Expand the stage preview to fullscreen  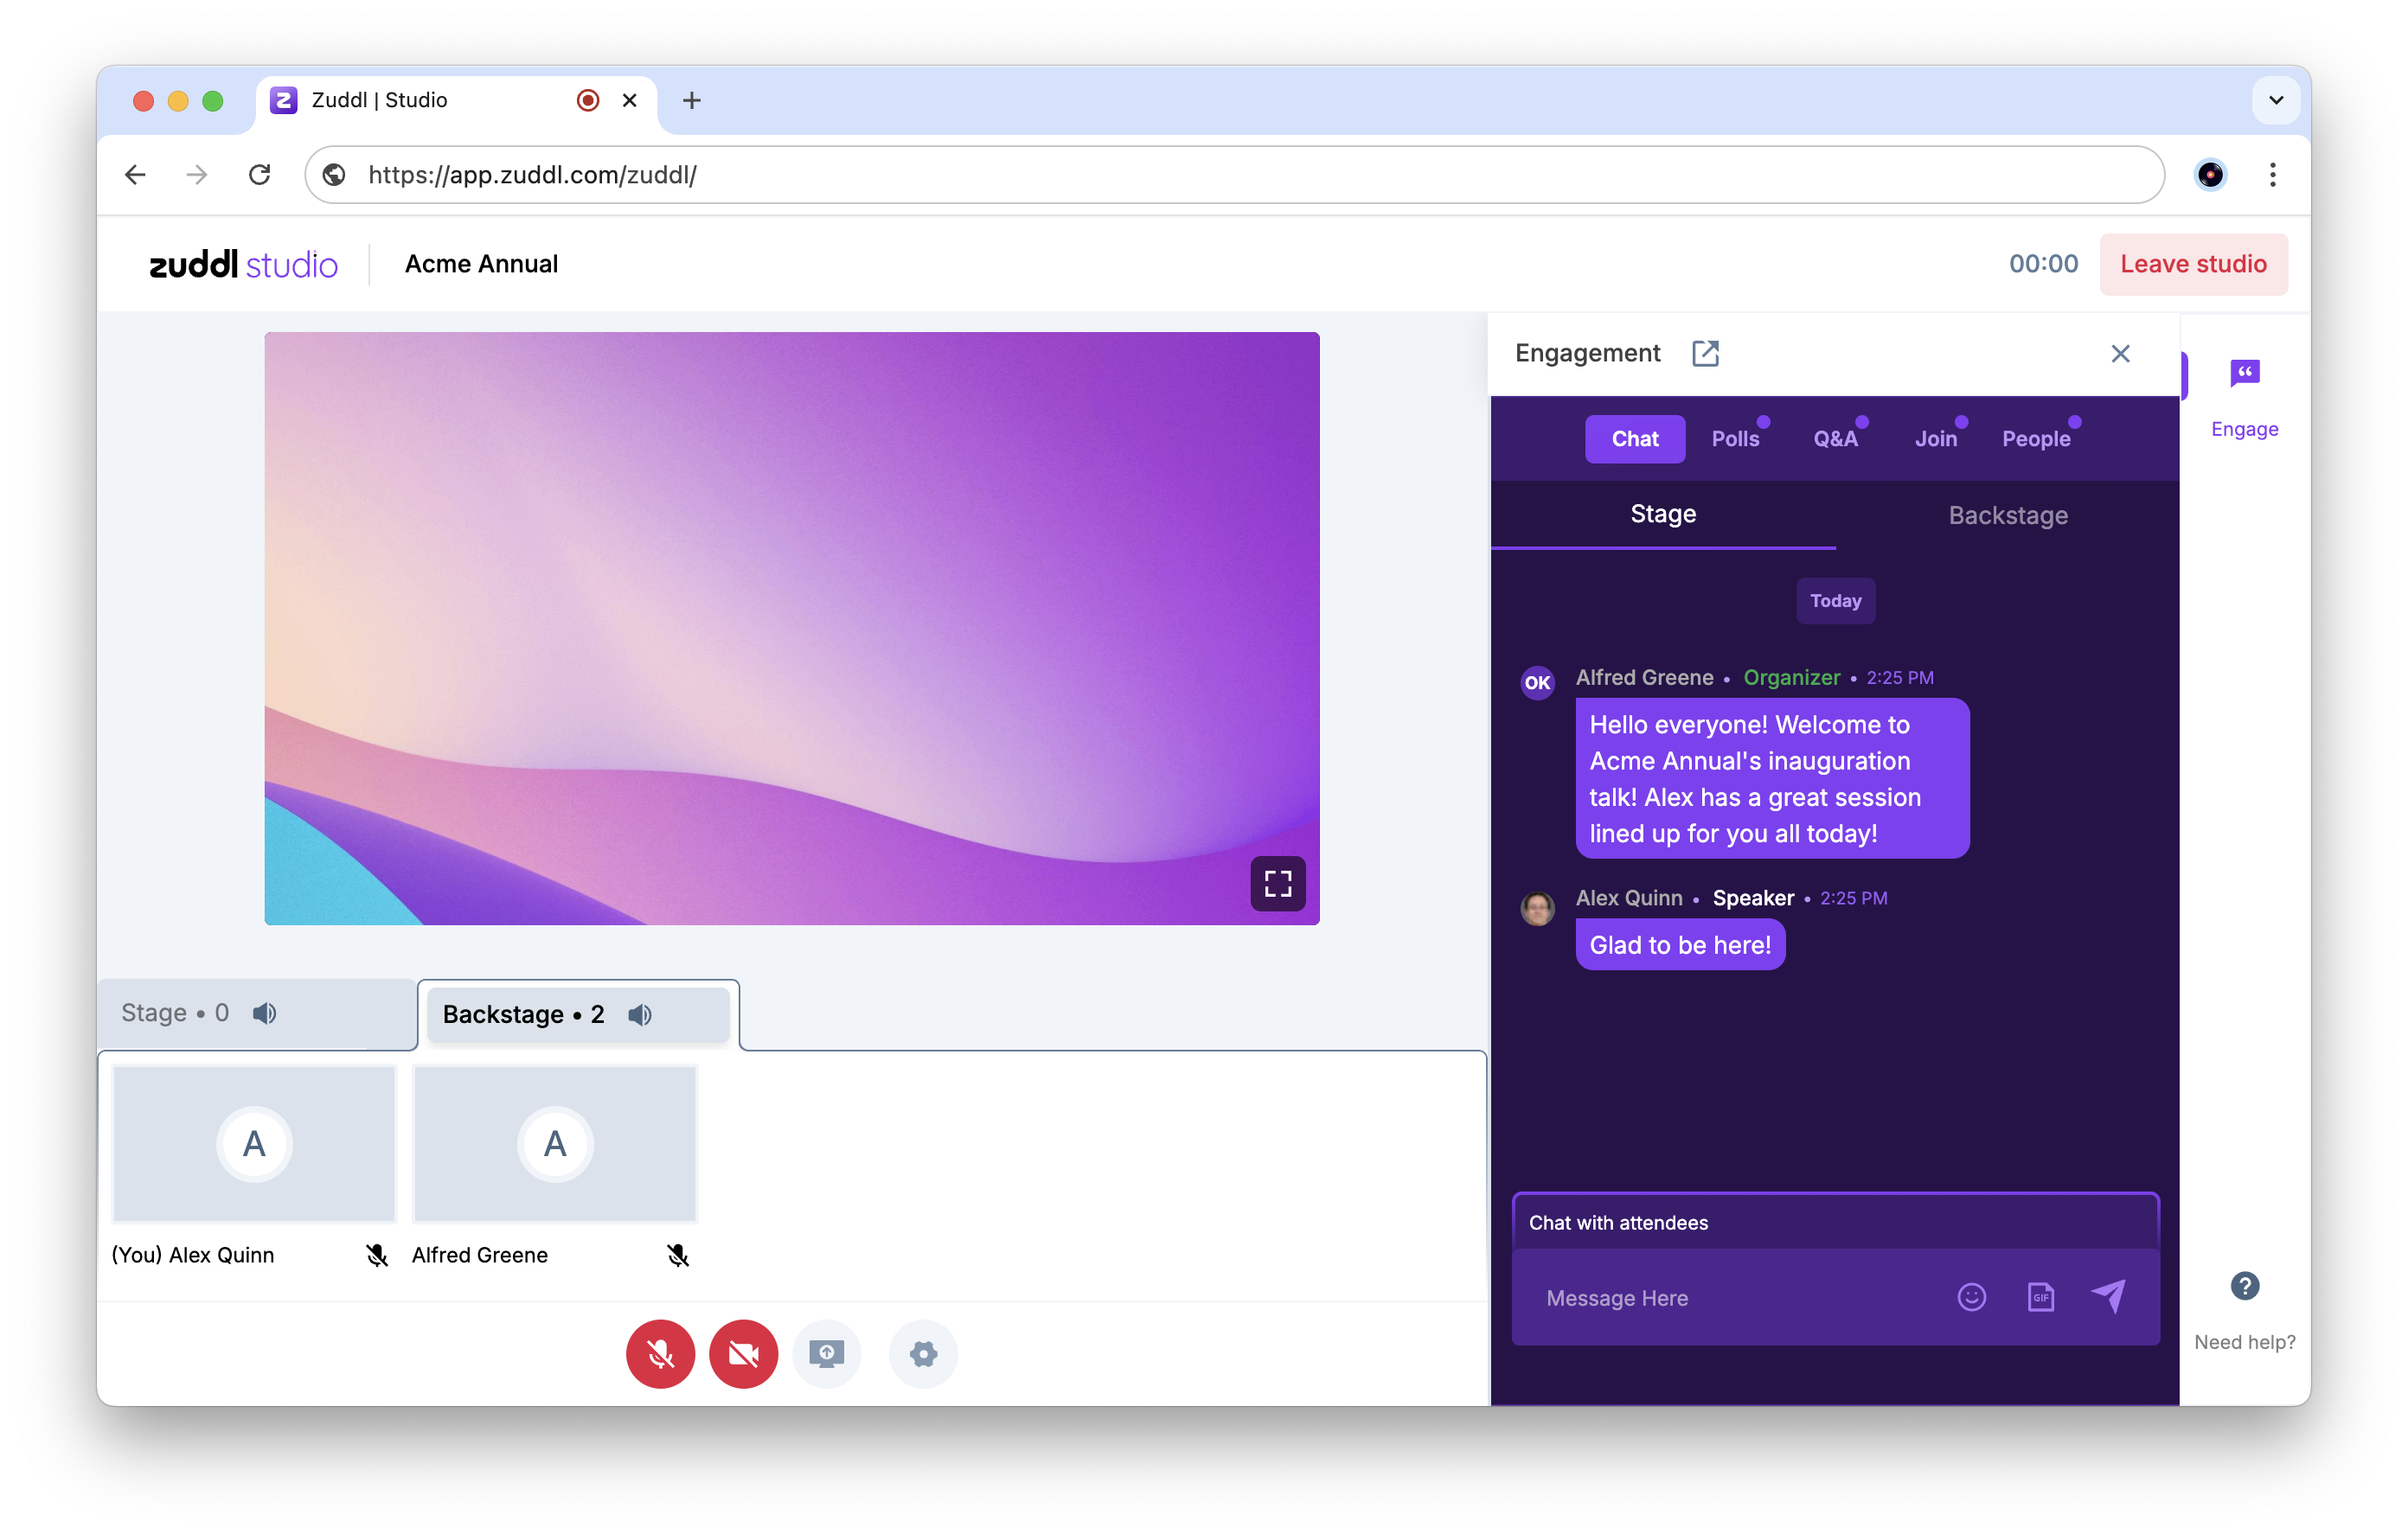point(1278,883)
